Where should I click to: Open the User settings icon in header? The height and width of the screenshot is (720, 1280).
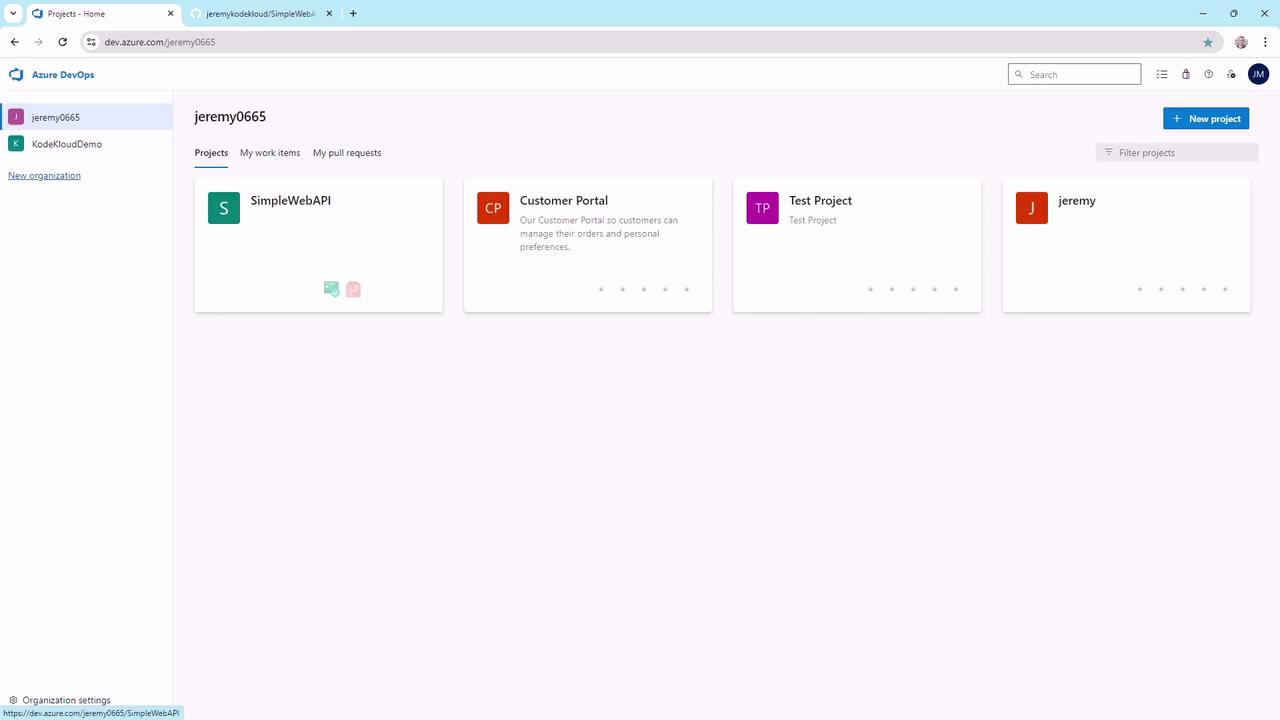(x=1232, y=74)
